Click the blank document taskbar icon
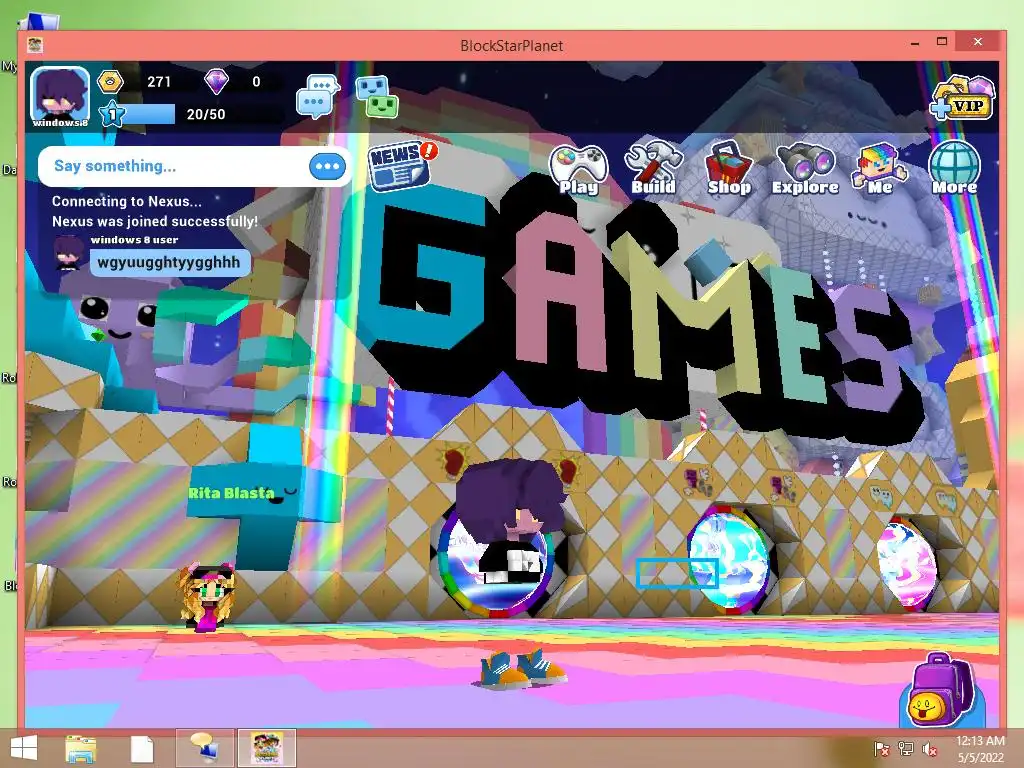1024x768 pixels. coord(142,749)
